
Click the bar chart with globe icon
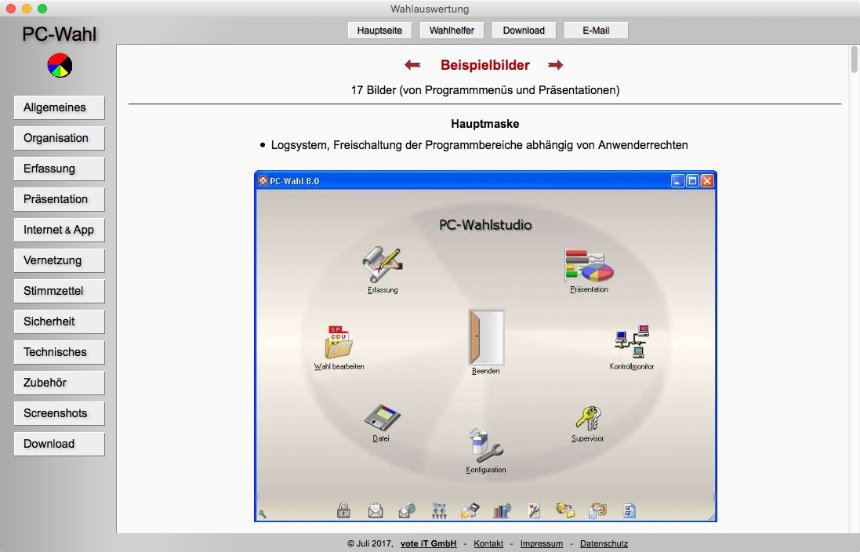click(502, 511)
